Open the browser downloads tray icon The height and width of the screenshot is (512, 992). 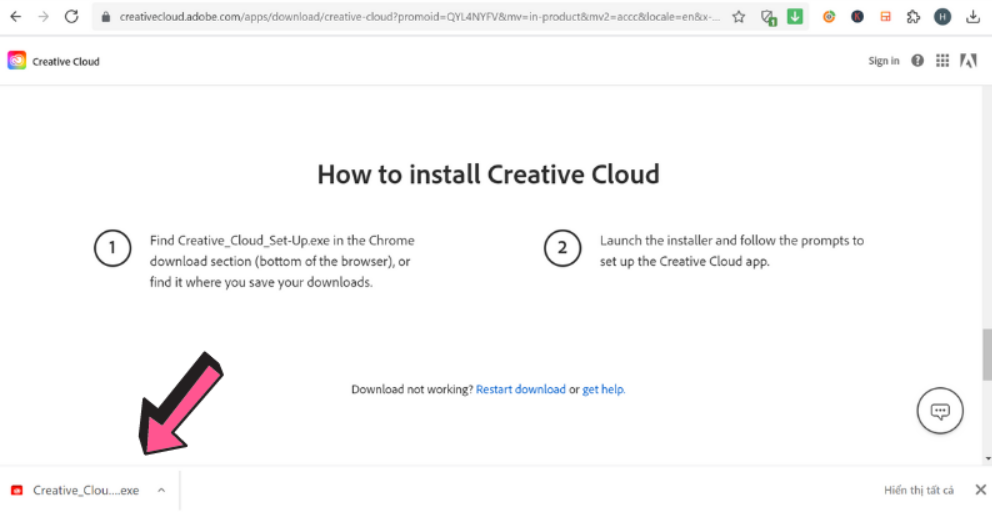[973, 17]
